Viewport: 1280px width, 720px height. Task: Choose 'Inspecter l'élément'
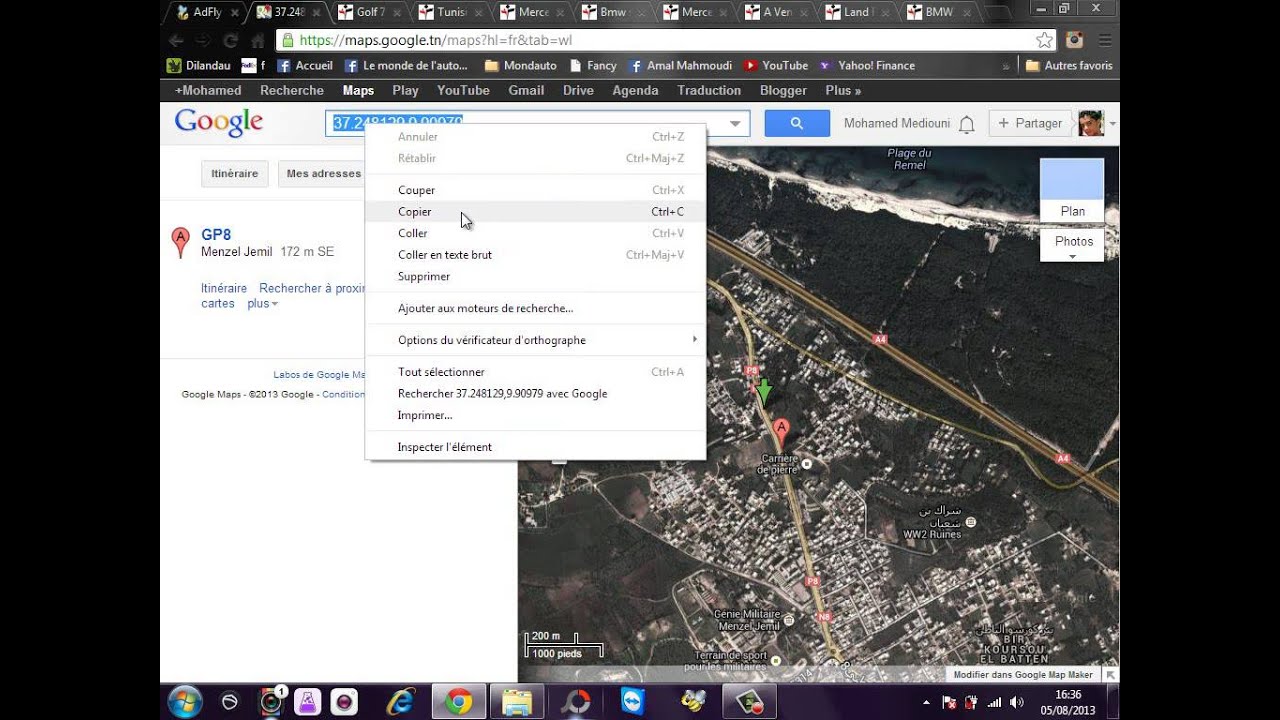point(535,447)
